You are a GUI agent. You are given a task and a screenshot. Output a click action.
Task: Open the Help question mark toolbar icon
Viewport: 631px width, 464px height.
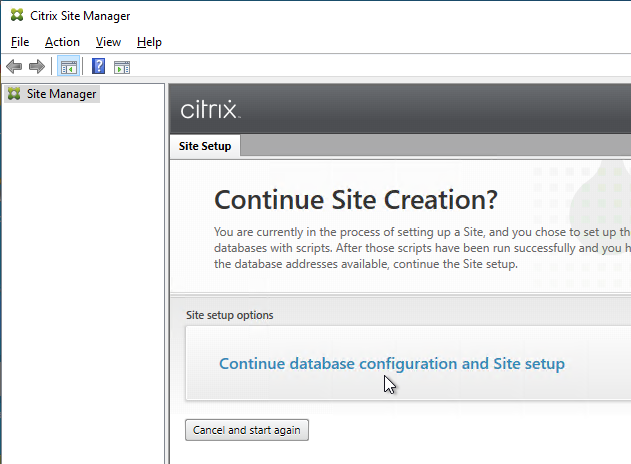[x=98, y=66]
